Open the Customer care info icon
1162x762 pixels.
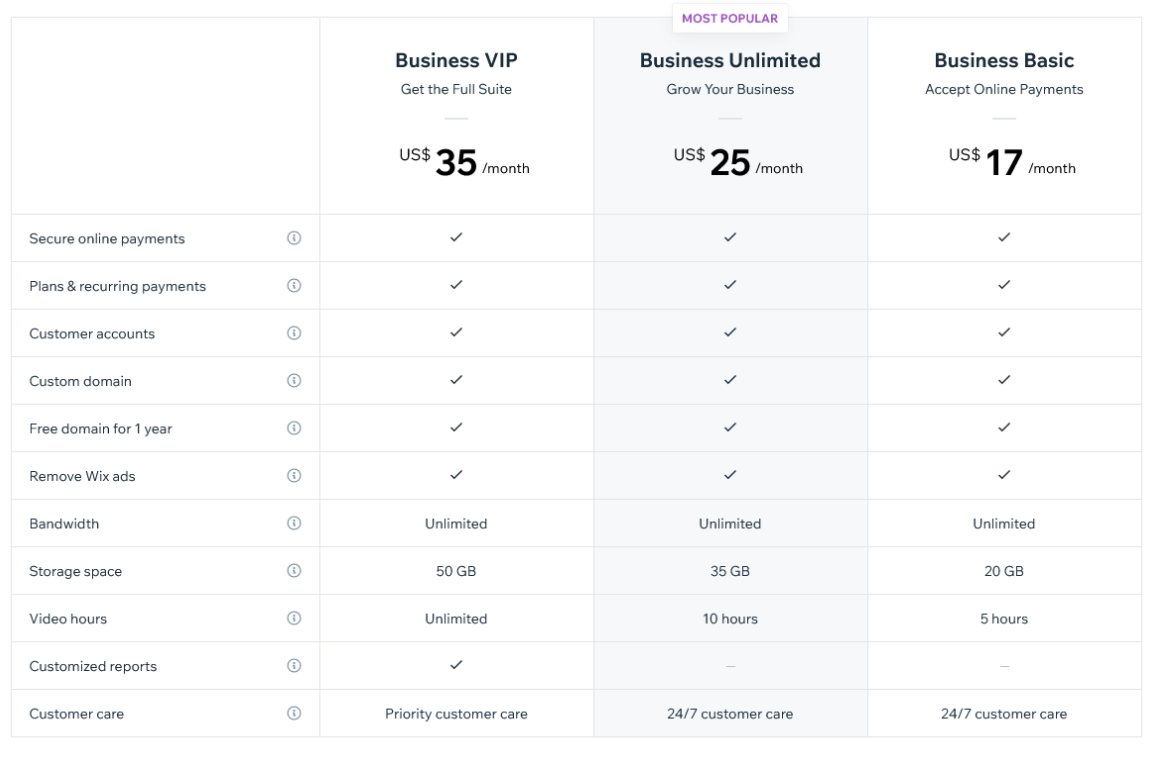click(294, 714)
